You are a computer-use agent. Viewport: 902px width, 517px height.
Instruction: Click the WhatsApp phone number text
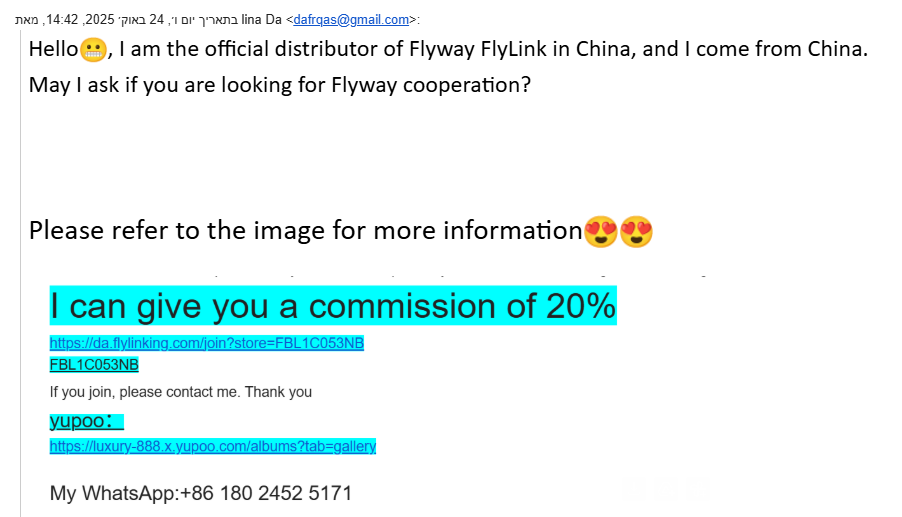click(x=267, y=493)
